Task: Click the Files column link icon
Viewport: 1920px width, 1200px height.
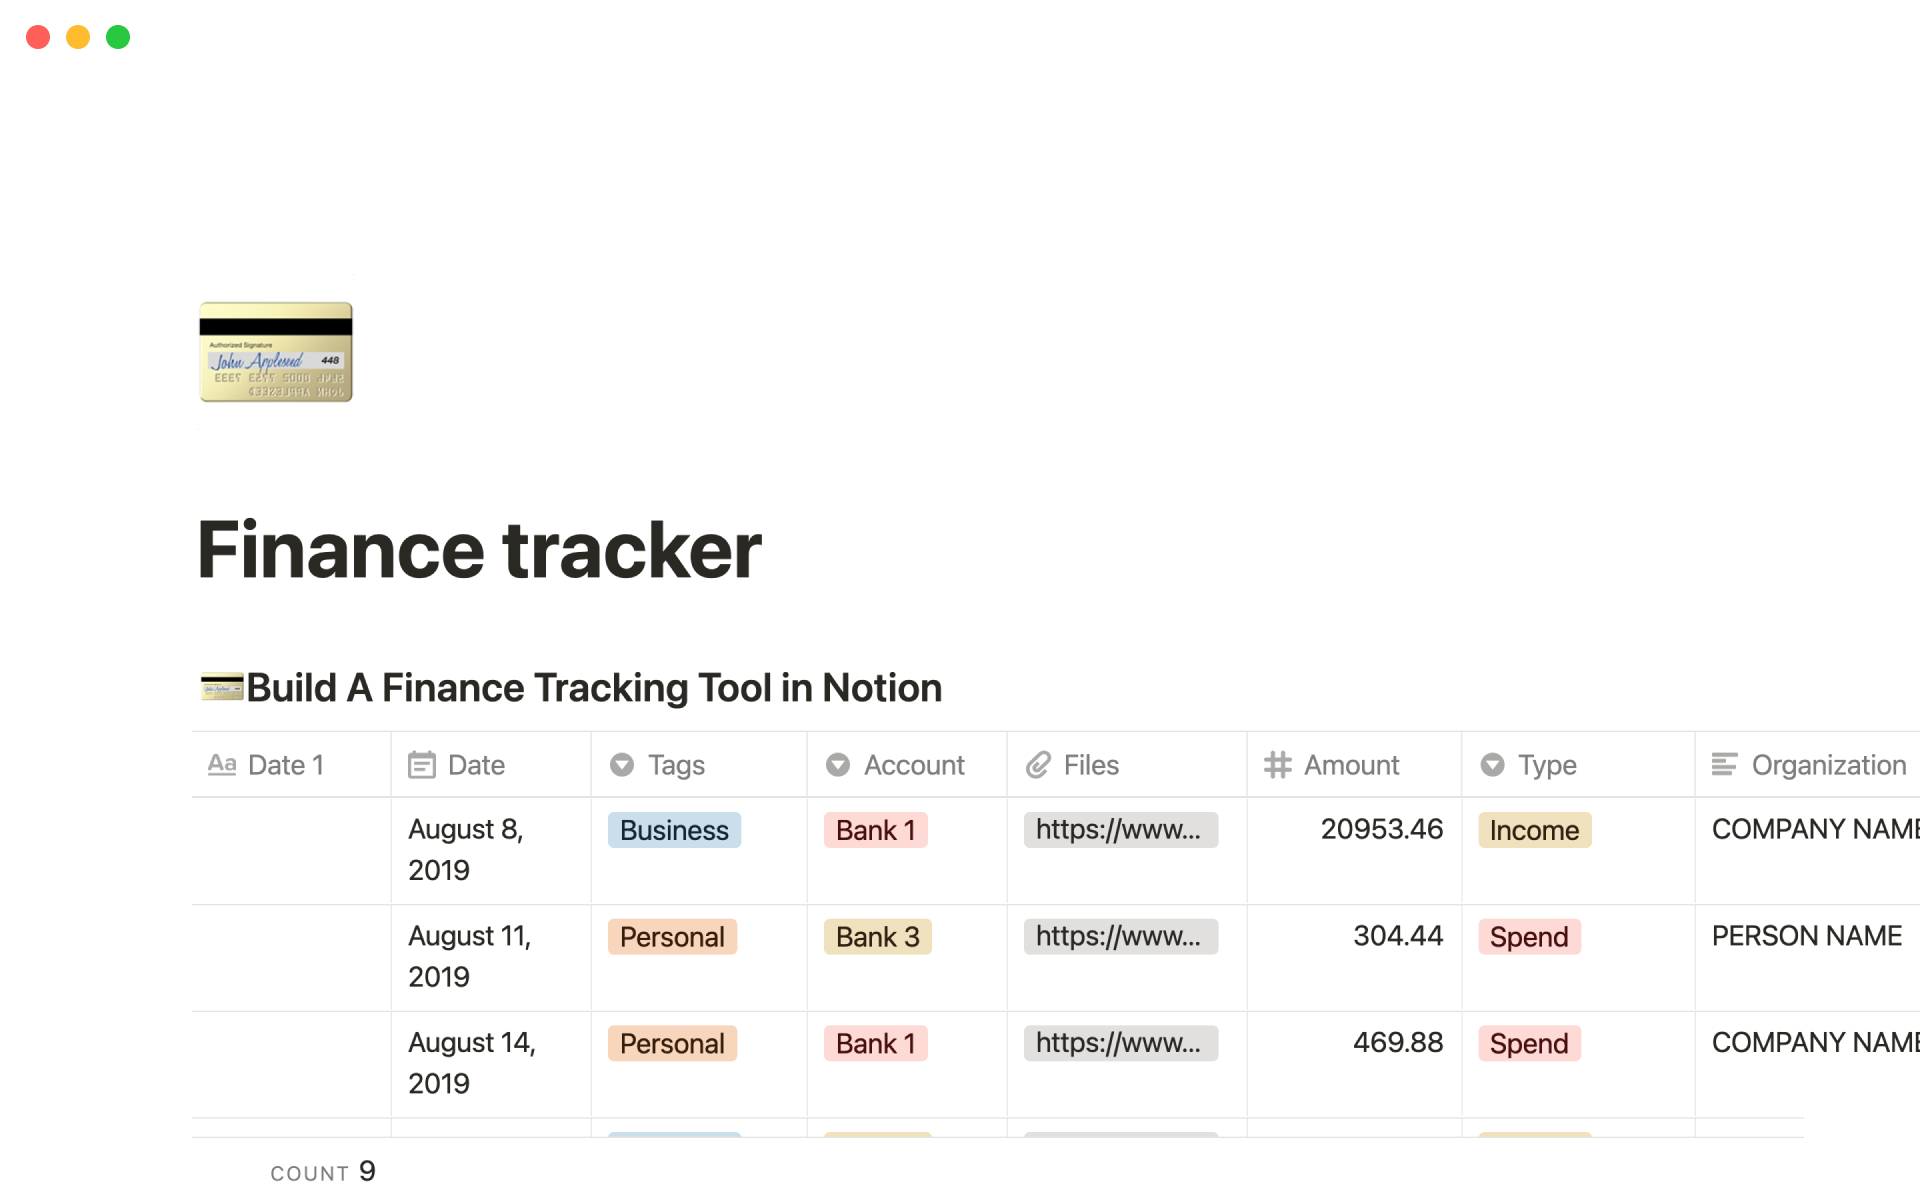Action: pyautogui.click(x=1041, y=763)
